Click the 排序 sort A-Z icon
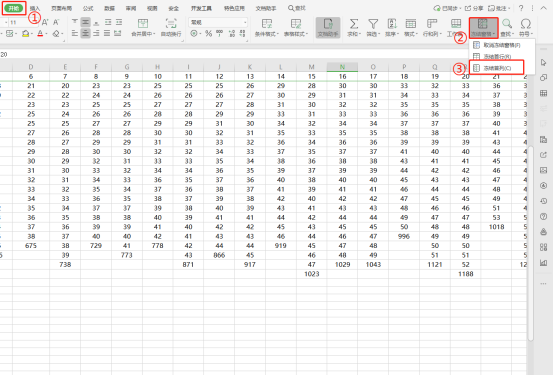The width and height of the screenshot is (554, 376). (392, 24)
